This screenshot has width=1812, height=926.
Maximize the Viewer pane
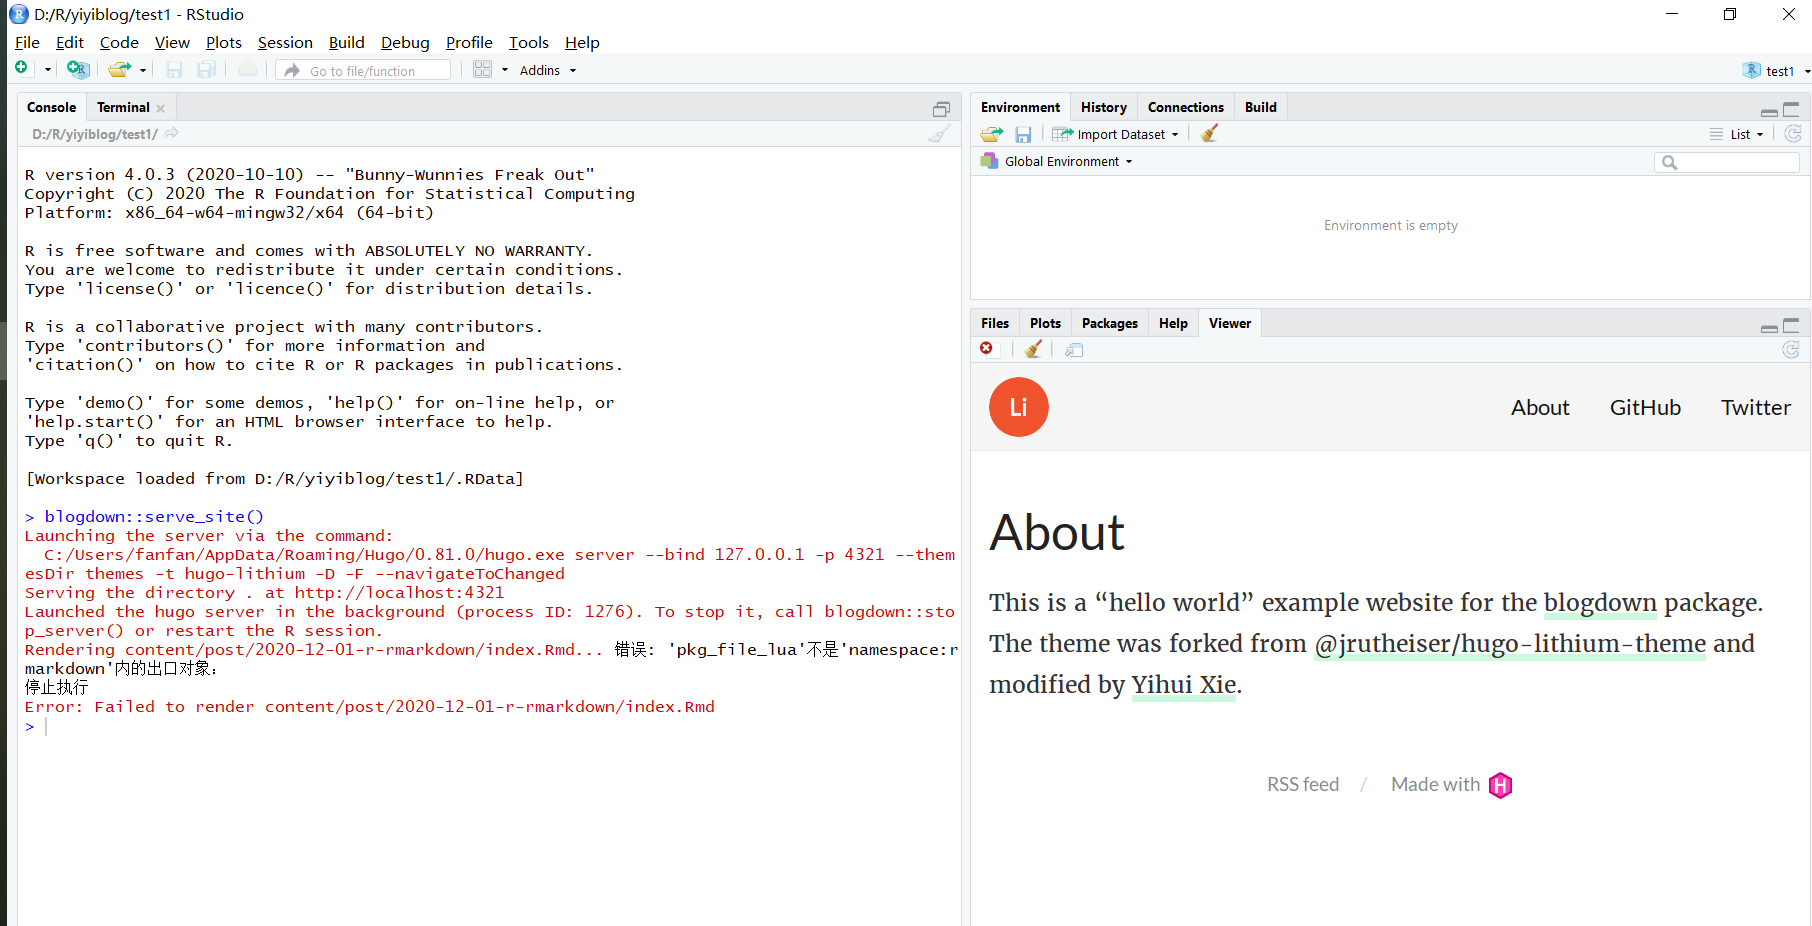[1791, 325]
